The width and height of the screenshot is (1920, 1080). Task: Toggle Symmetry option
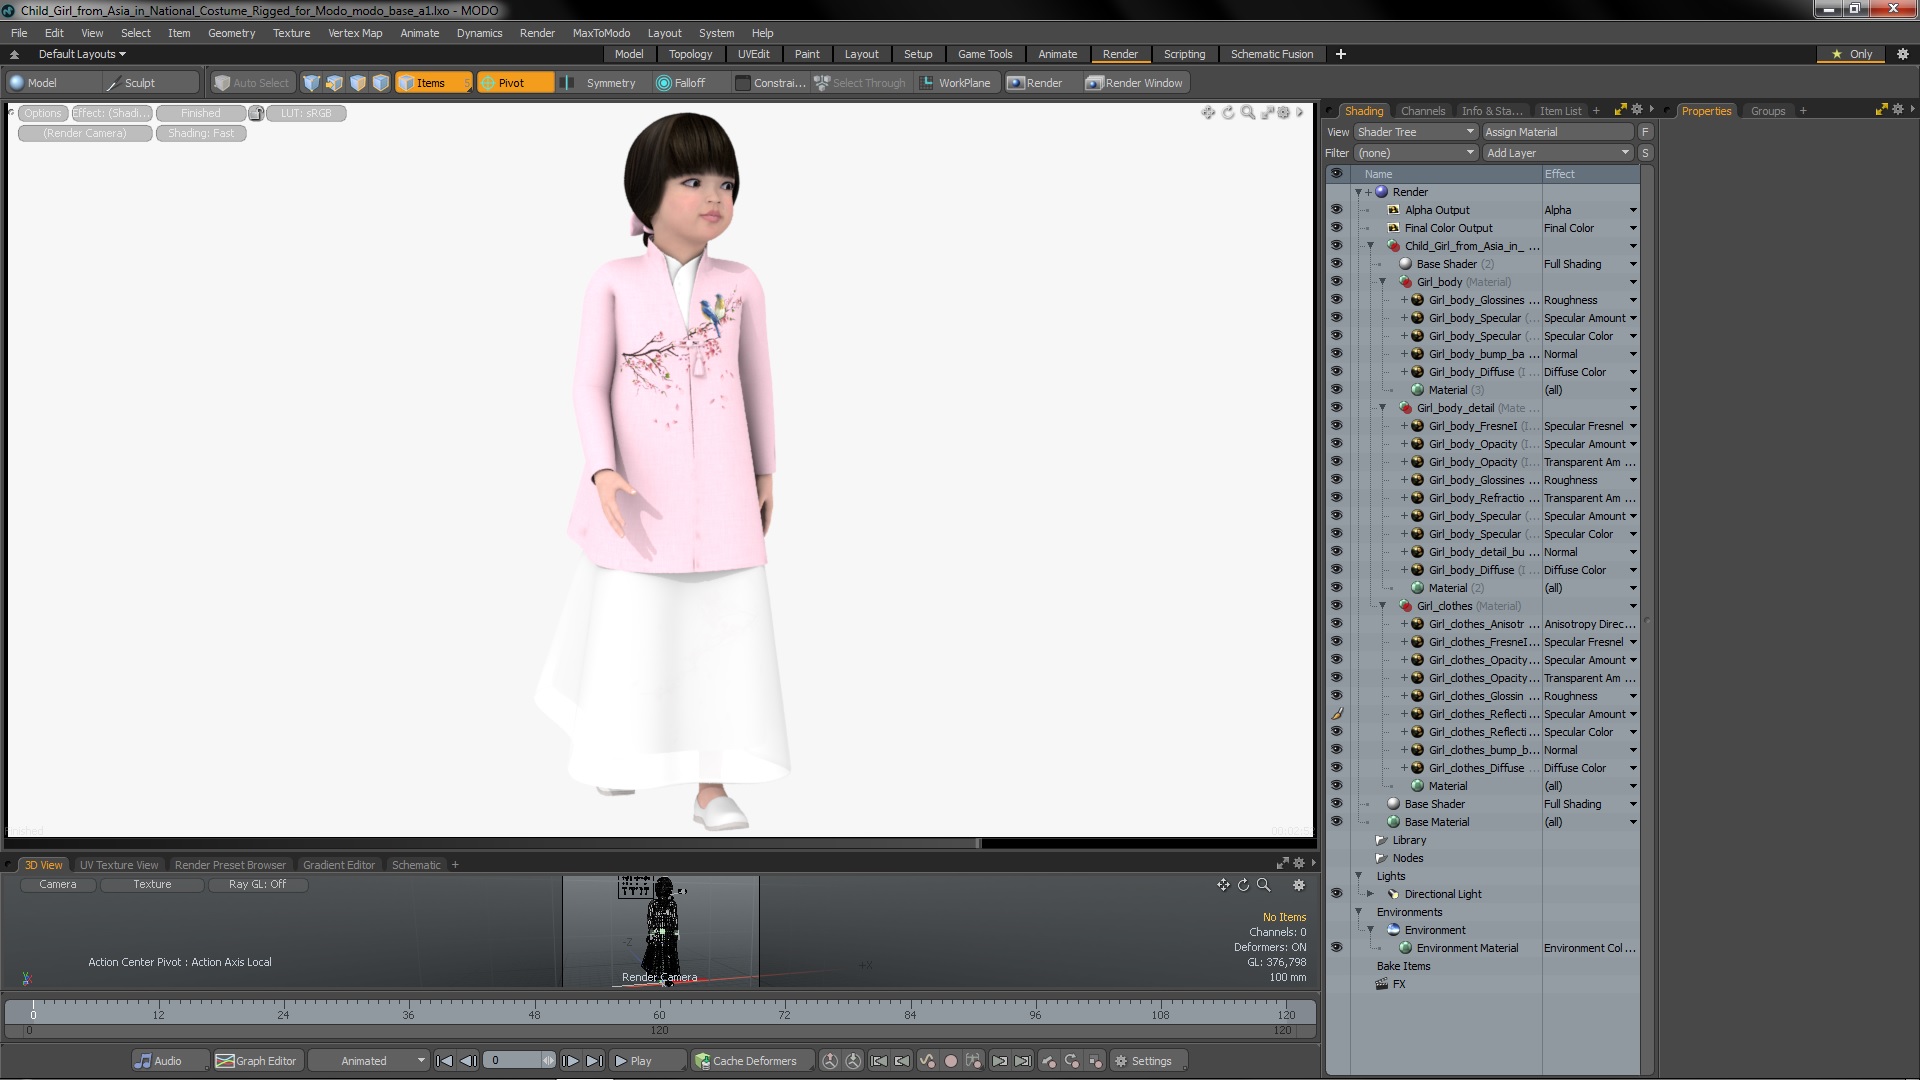point(598,83)
